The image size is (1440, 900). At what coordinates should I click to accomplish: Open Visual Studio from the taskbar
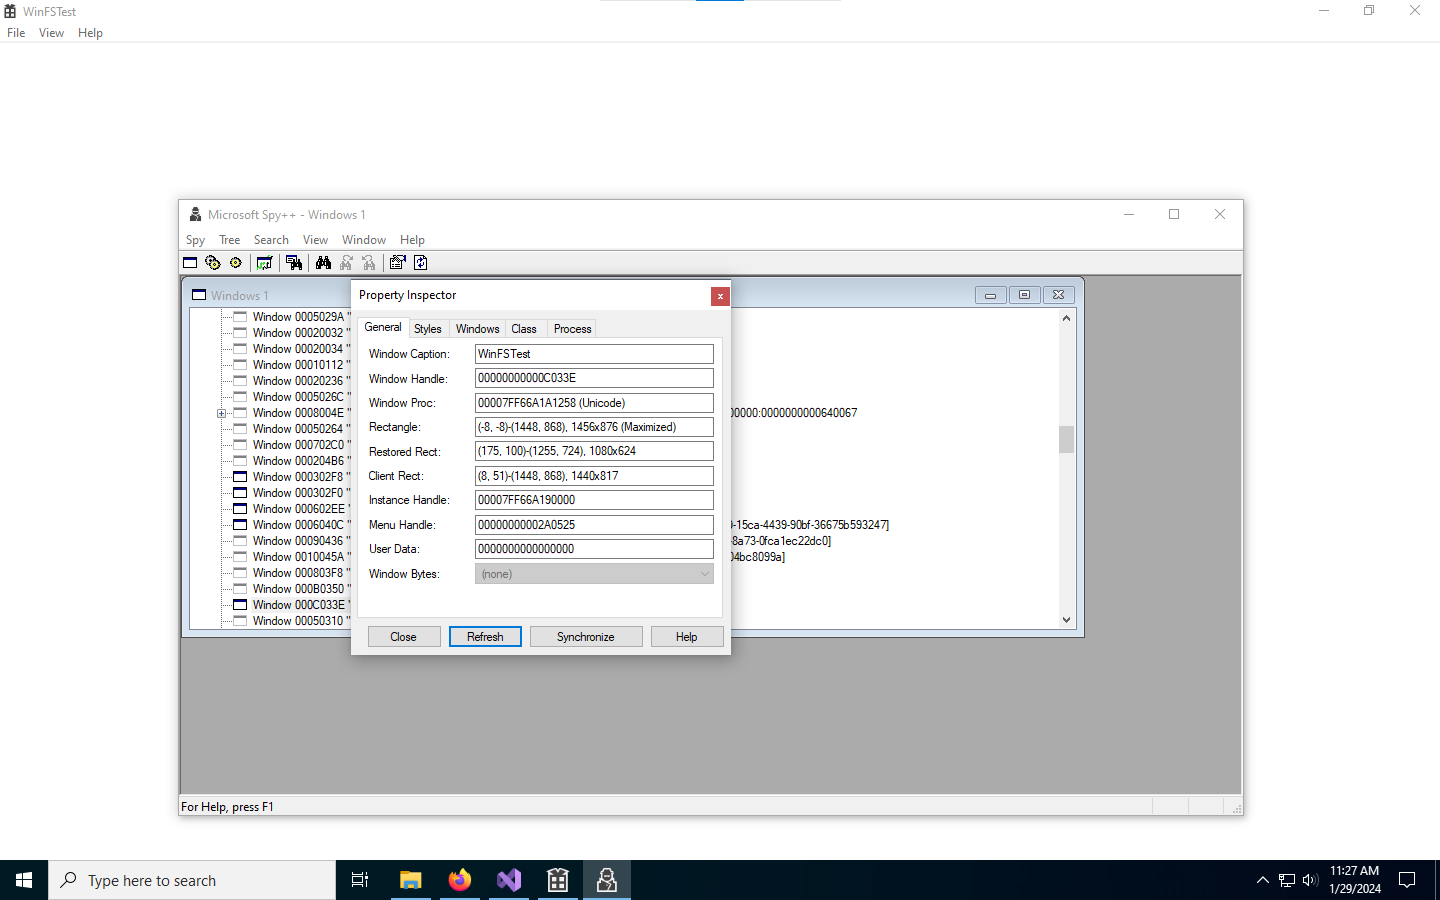tap(509, 880)
